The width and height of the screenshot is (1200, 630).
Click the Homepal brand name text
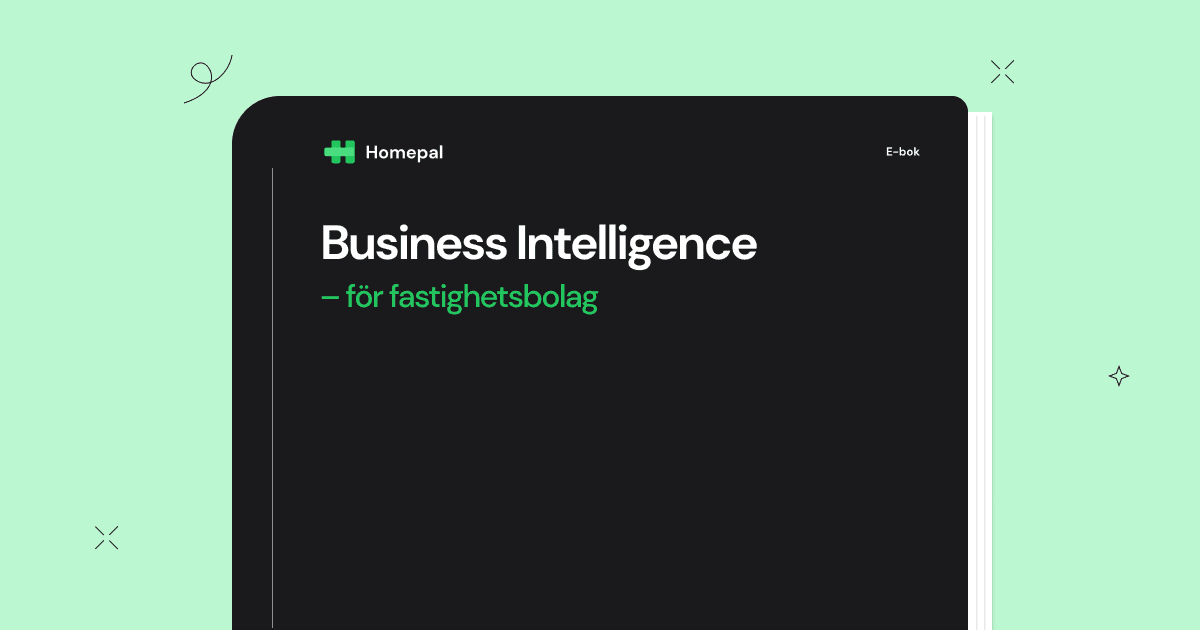(x=404, y=153)
